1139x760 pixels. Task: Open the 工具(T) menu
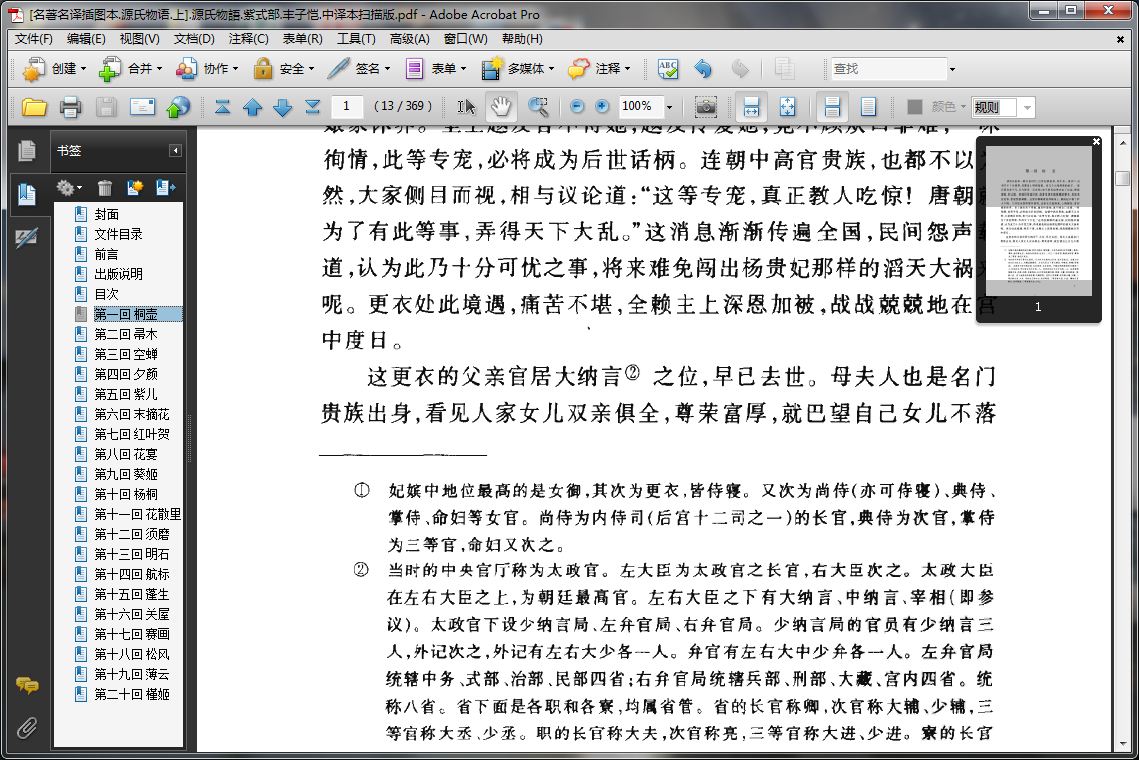[356, 39]
